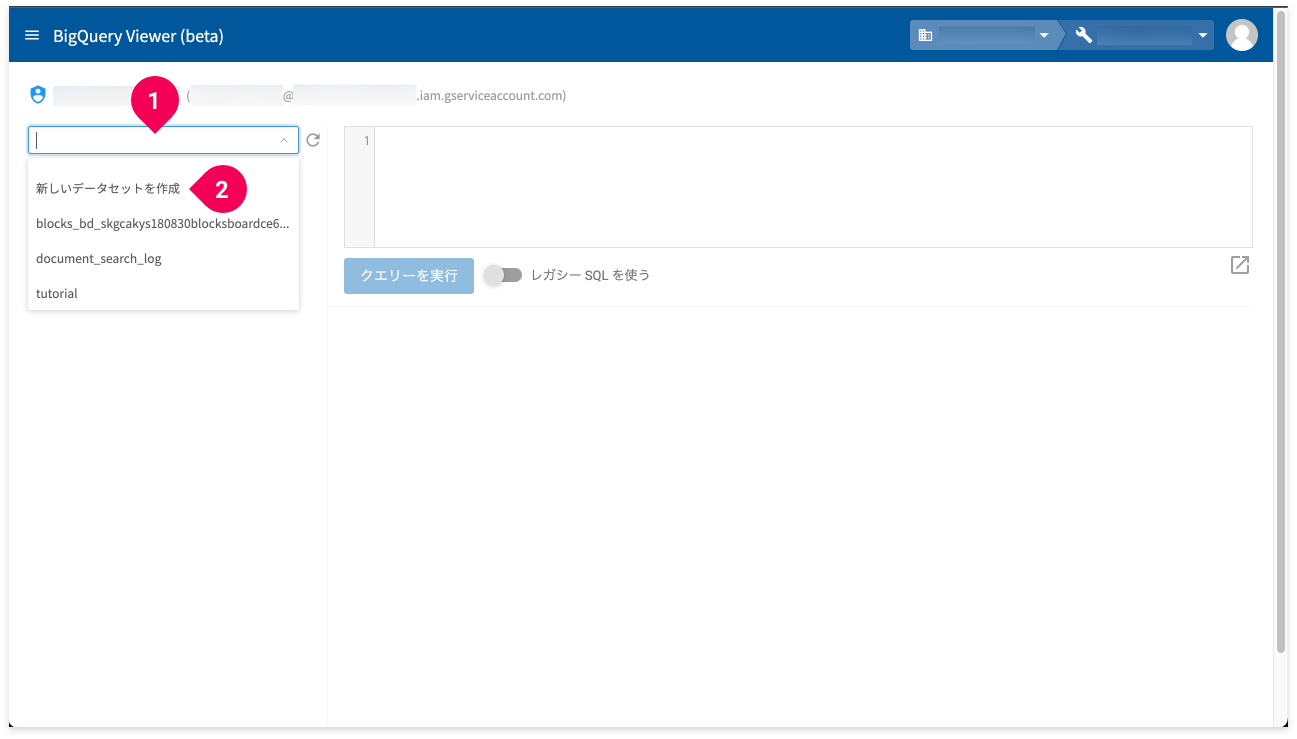The image size is (1297, 739).
Task: Open the project selector dropdown arrow
Action: click(x=1203, y=35)
